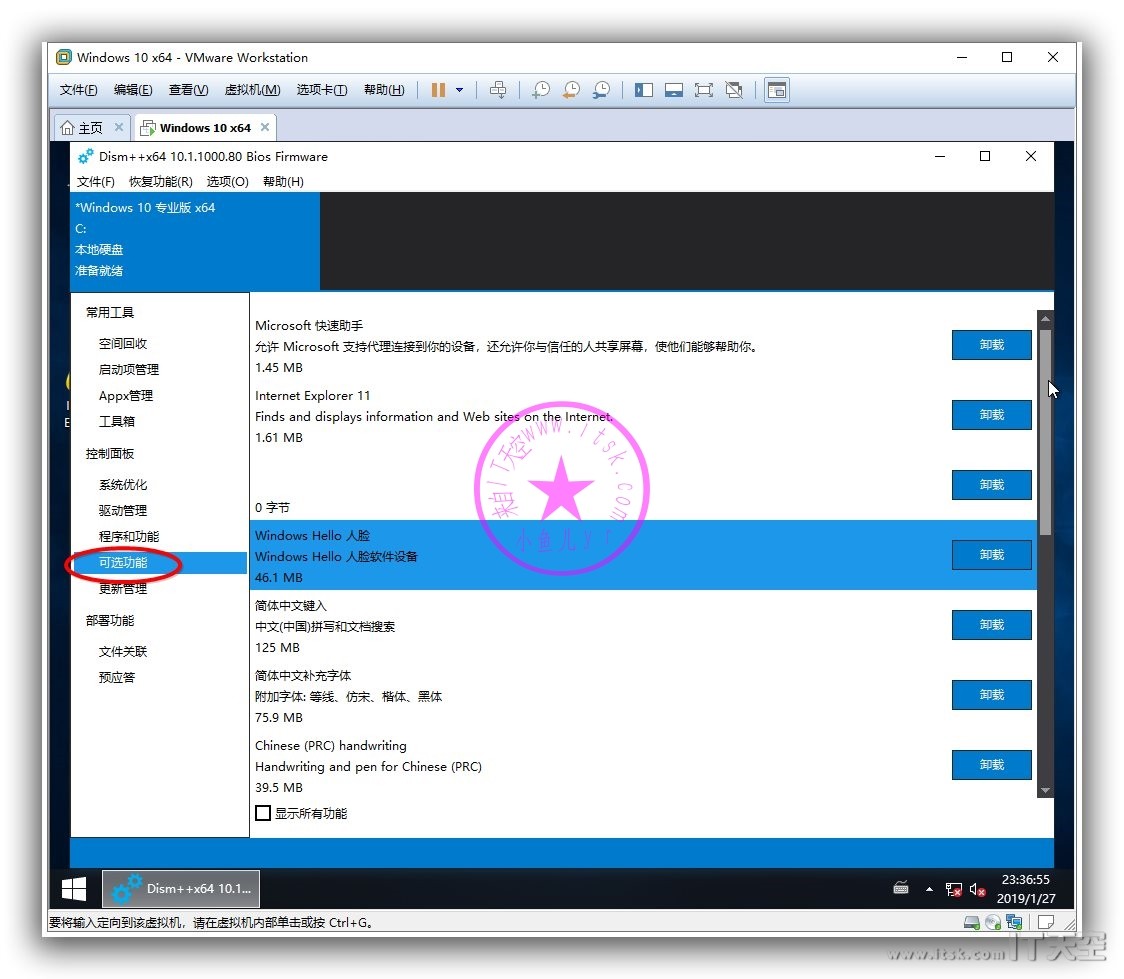Viewport: 1124px width, 979px height.
Task: Open the power options dropdown arrow
Action: tap(459, 90)
